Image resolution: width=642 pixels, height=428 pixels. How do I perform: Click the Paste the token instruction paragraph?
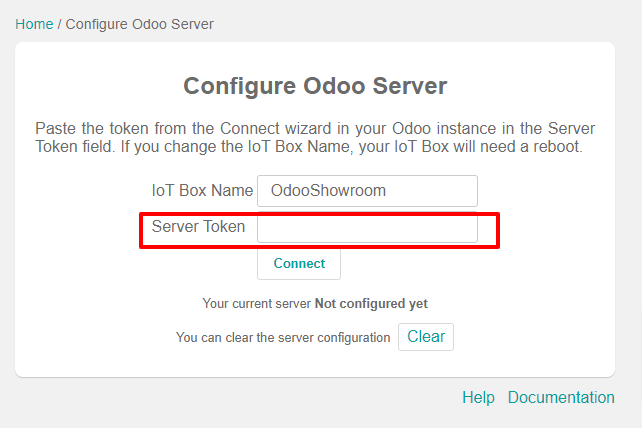[x=315, y=138]
